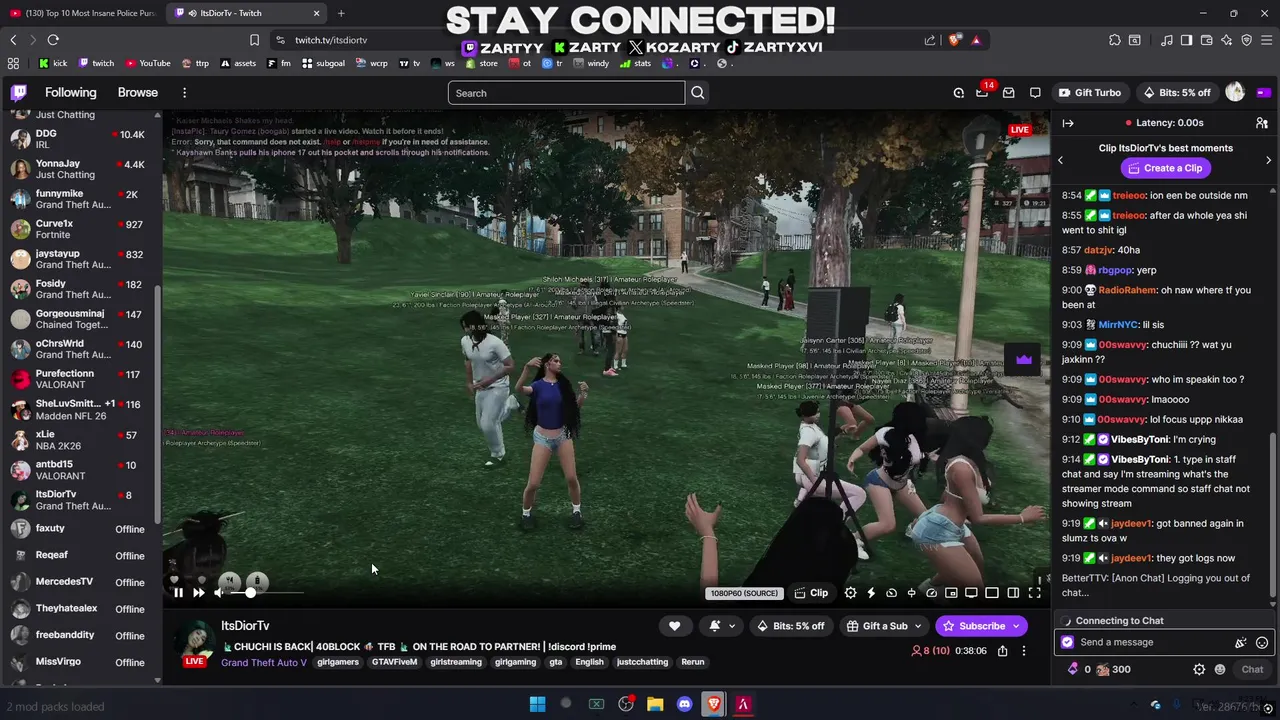The image size is (1280, 720).
Task: Go to Twitch home via logo
Action: (19, 93)
